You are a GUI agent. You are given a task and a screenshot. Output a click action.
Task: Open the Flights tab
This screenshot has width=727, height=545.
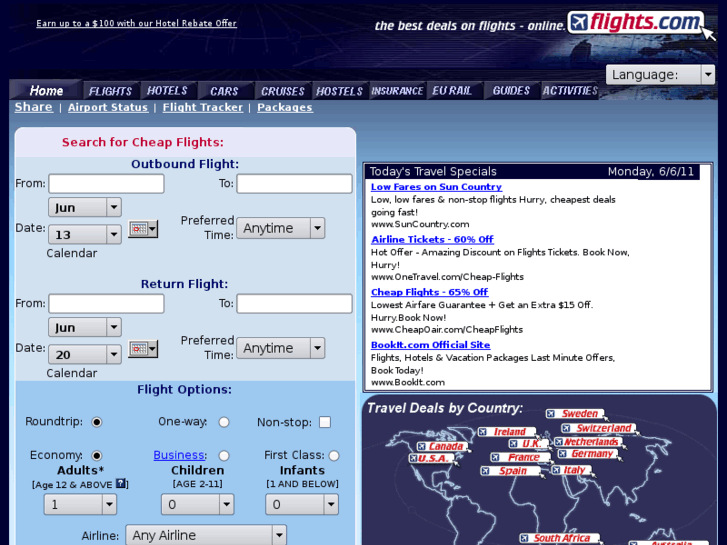click(110, 91)
